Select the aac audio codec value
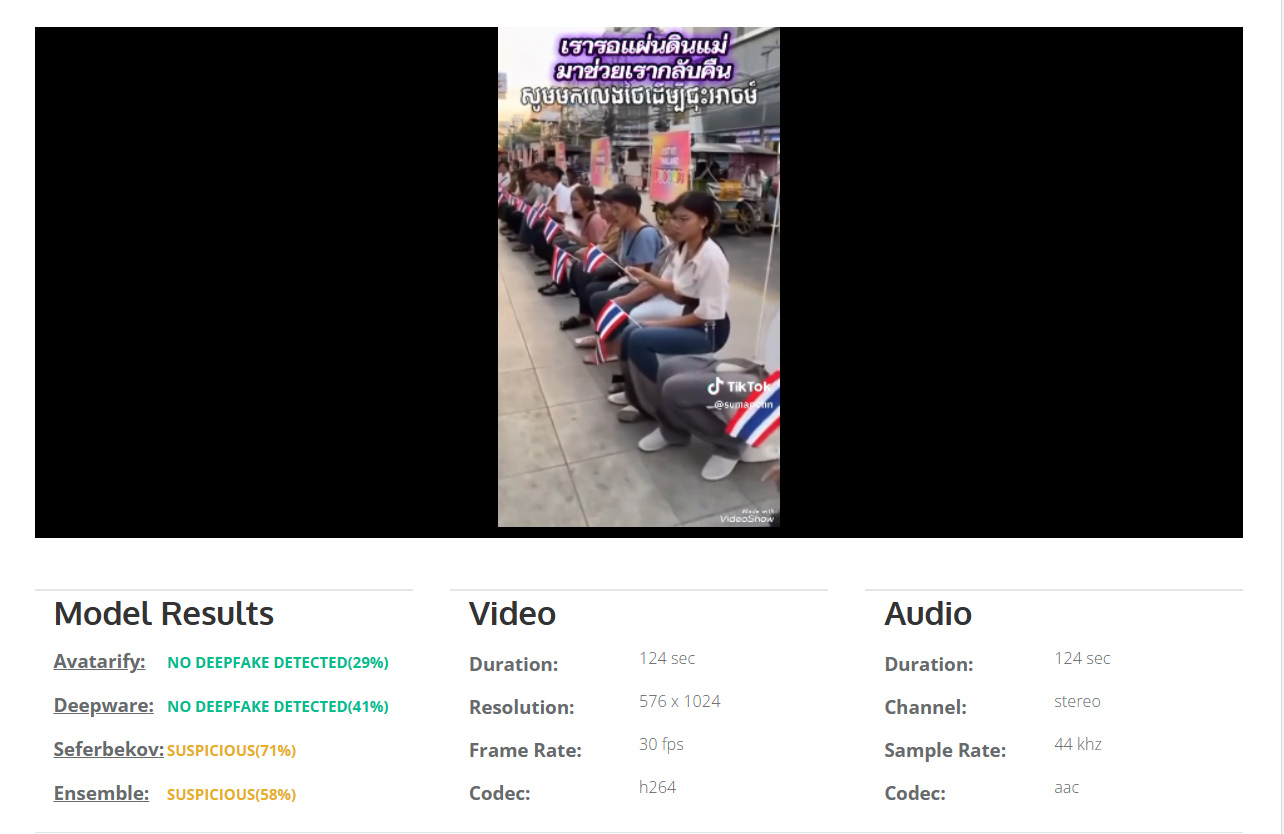The width and height of the screenshot is (1284, 834). click(x=1067, y=787)
